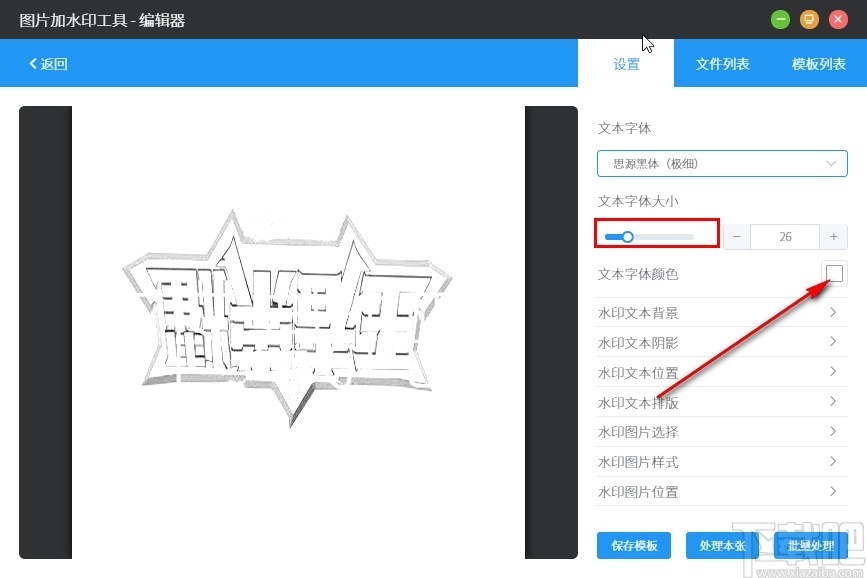Click the font size value field showing 26
This screenshot has height=578, width=867.
coord(784,236)
